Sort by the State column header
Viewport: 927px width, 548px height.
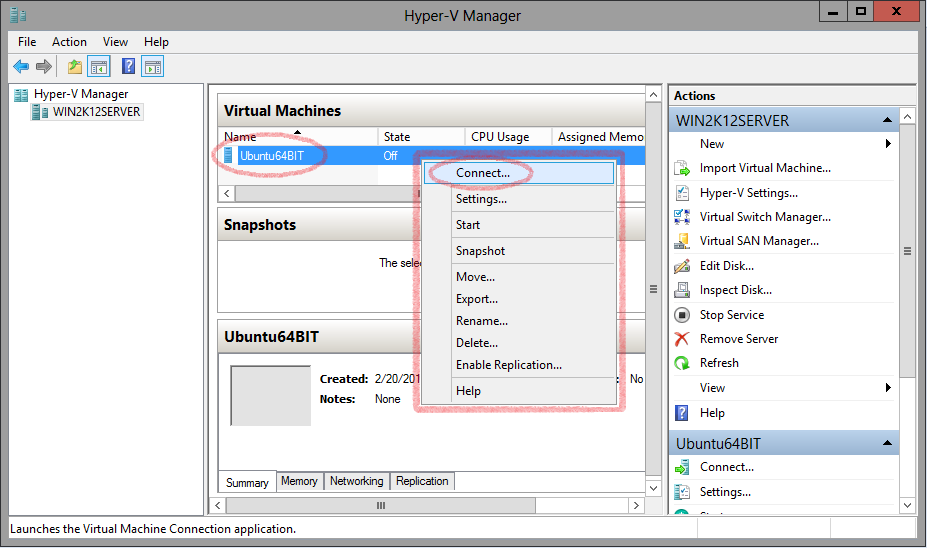point(422,137)
